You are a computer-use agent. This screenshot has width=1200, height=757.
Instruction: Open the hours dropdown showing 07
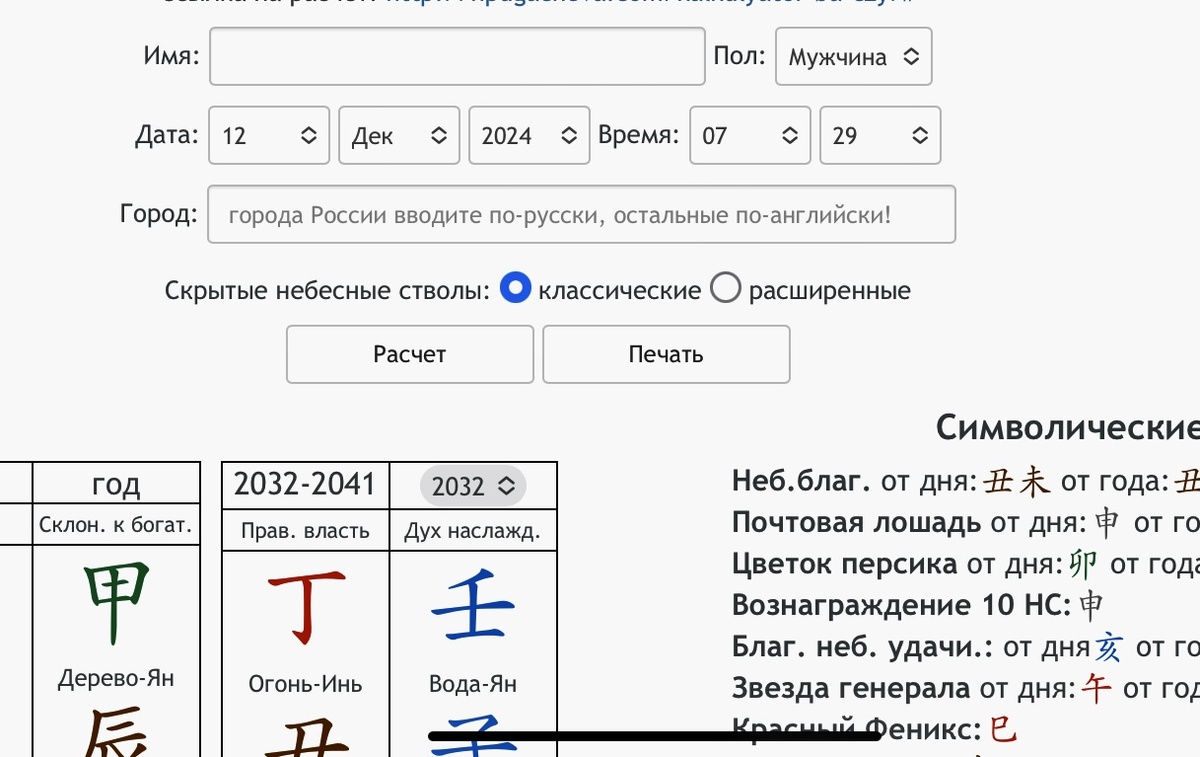pos(750,135)
